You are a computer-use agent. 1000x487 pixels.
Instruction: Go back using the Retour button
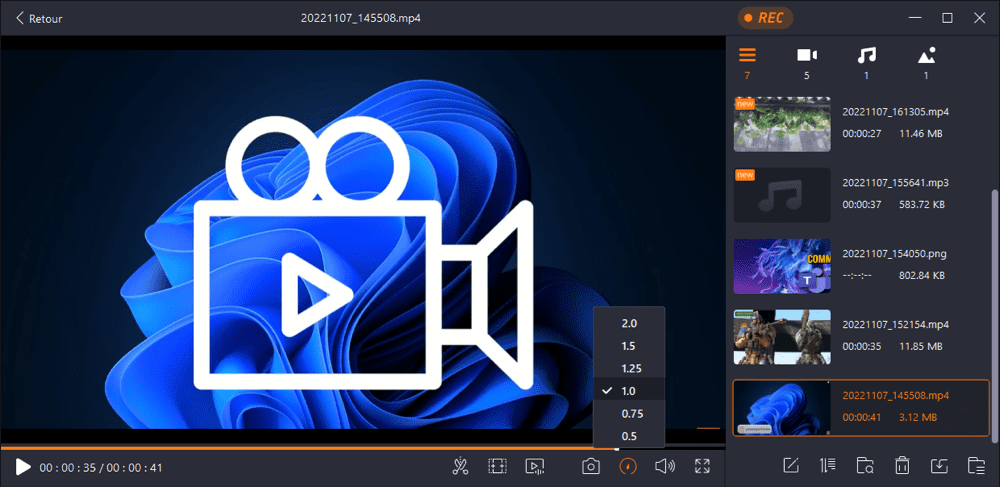coord(39,18)
